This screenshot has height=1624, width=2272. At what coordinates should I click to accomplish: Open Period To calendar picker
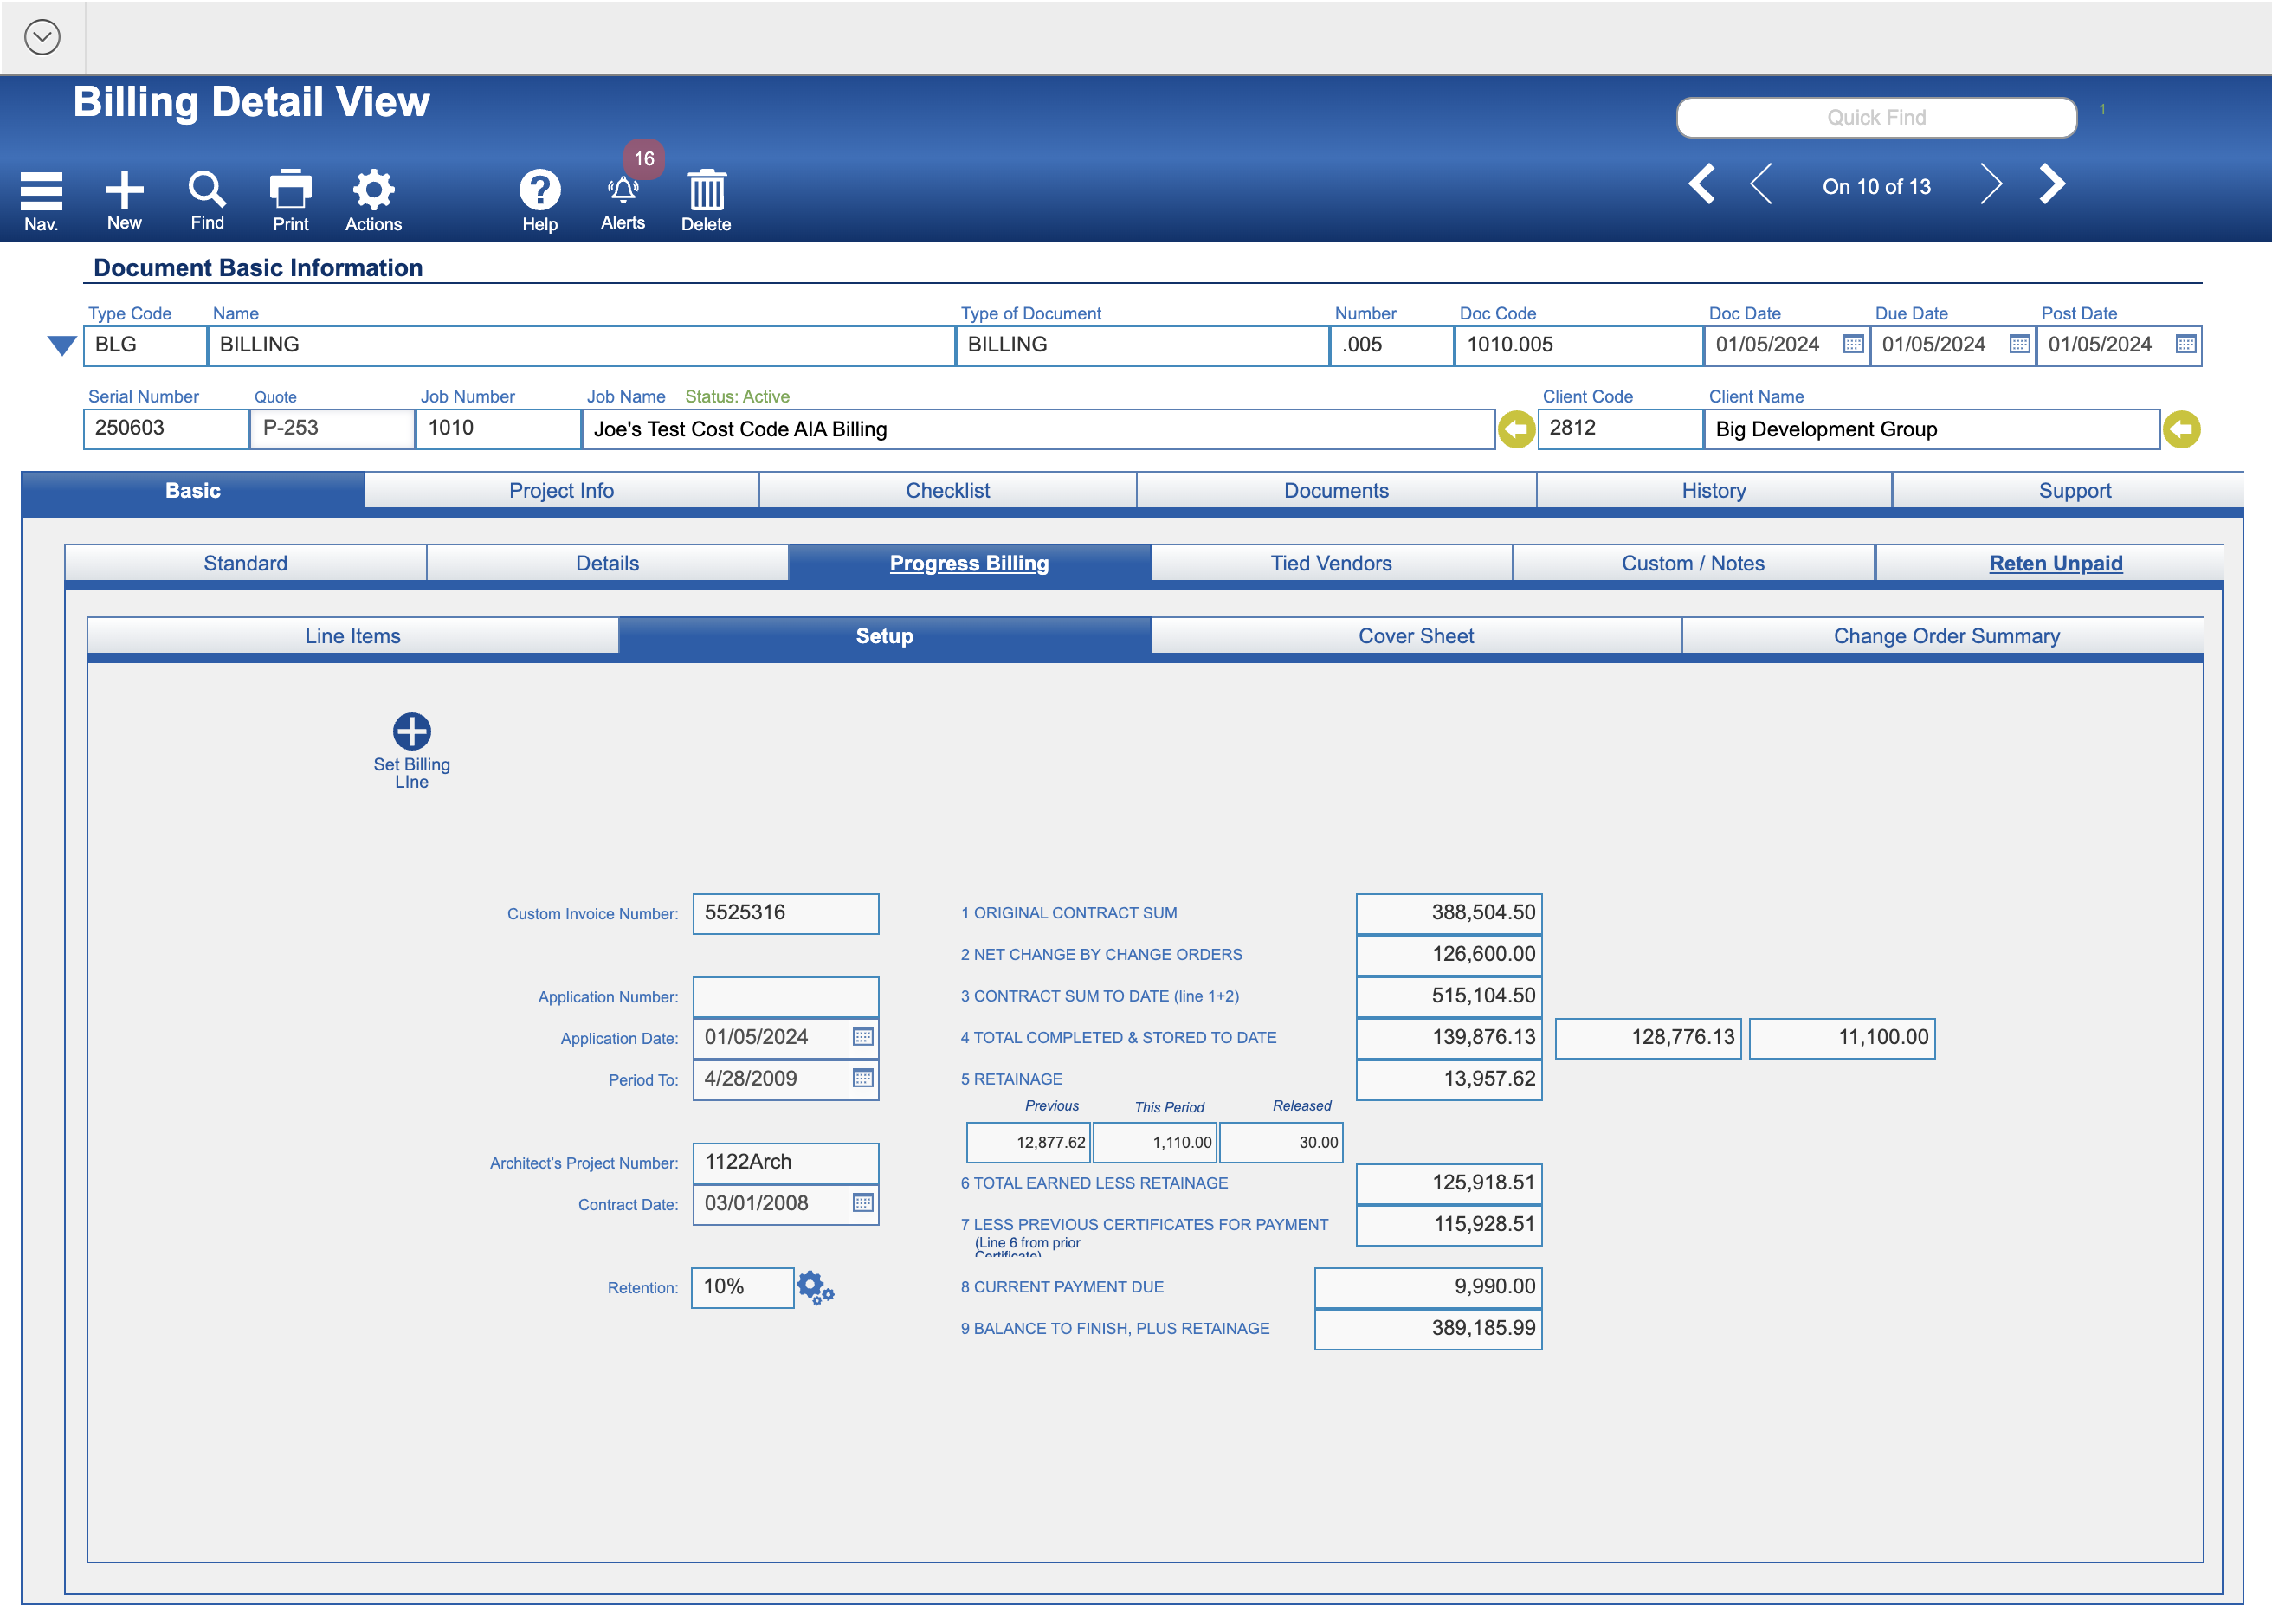pyautogui.click(x=863, y=1079)
